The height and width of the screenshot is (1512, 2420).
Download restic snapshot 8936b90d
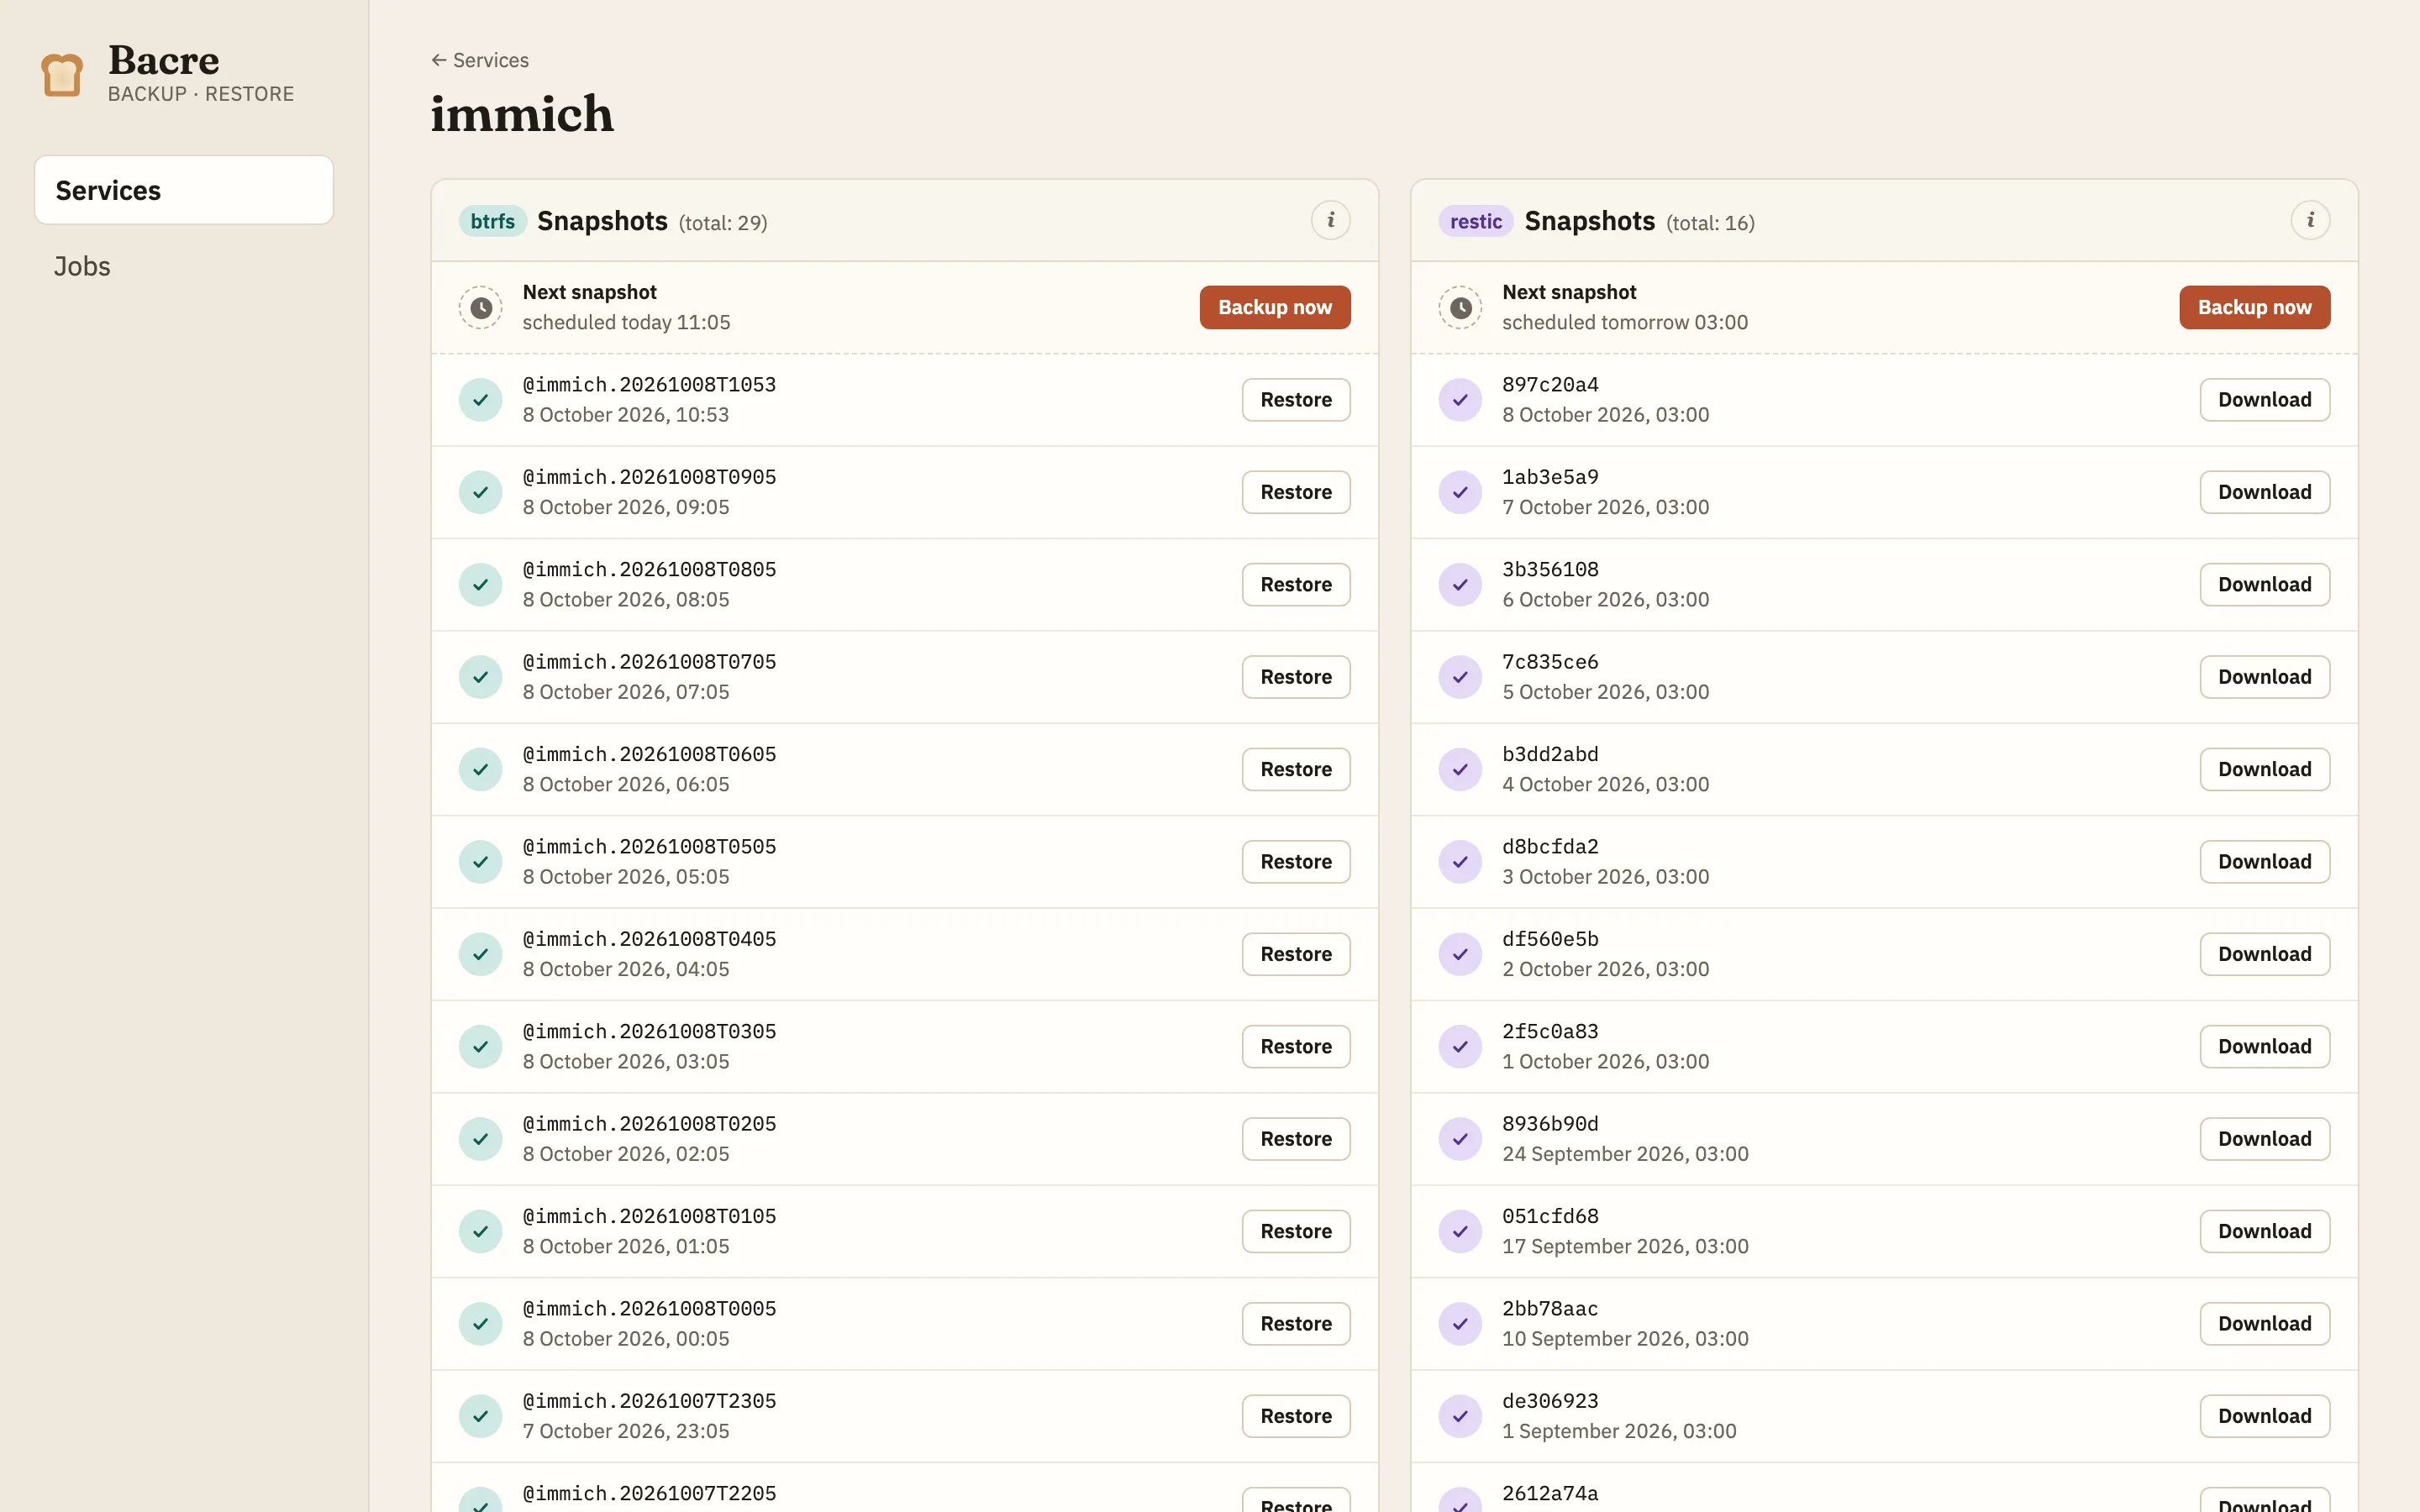pos(2265,1138)
